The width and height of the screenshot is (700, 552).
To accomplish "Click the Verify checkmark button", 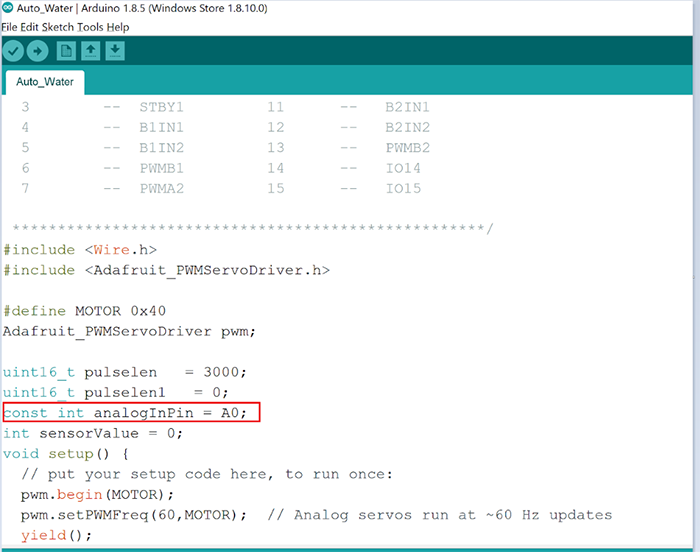I will [13, 51].
